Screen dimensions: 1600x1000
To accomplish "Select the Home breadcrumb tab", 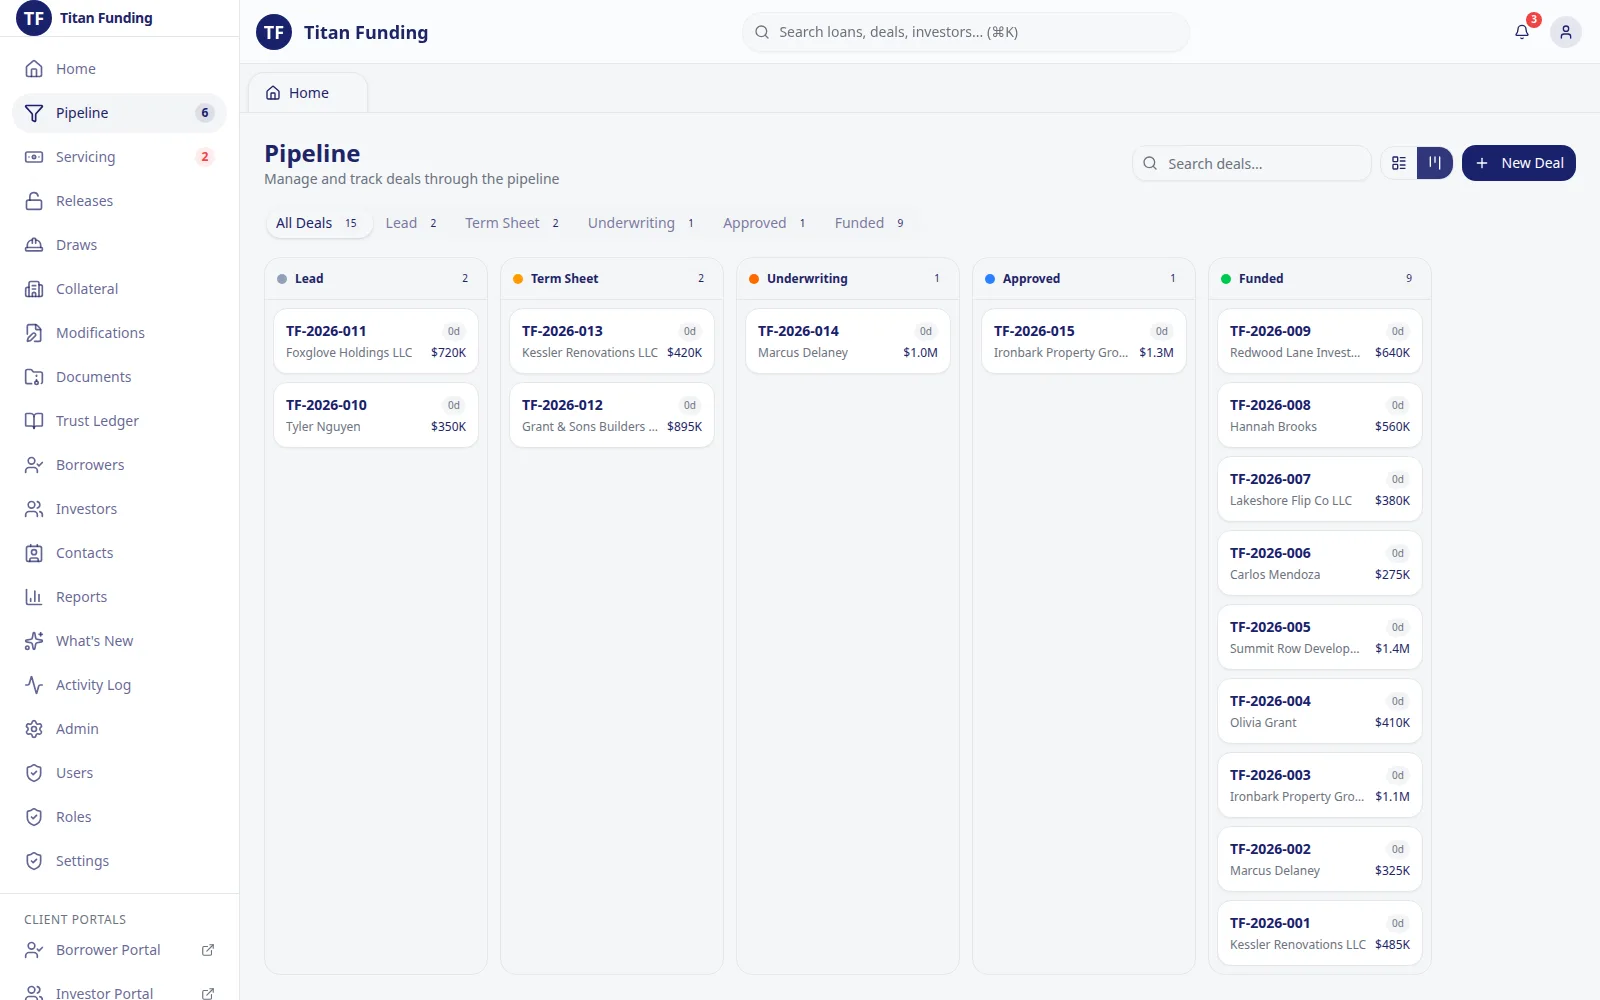I will [308, 93].
